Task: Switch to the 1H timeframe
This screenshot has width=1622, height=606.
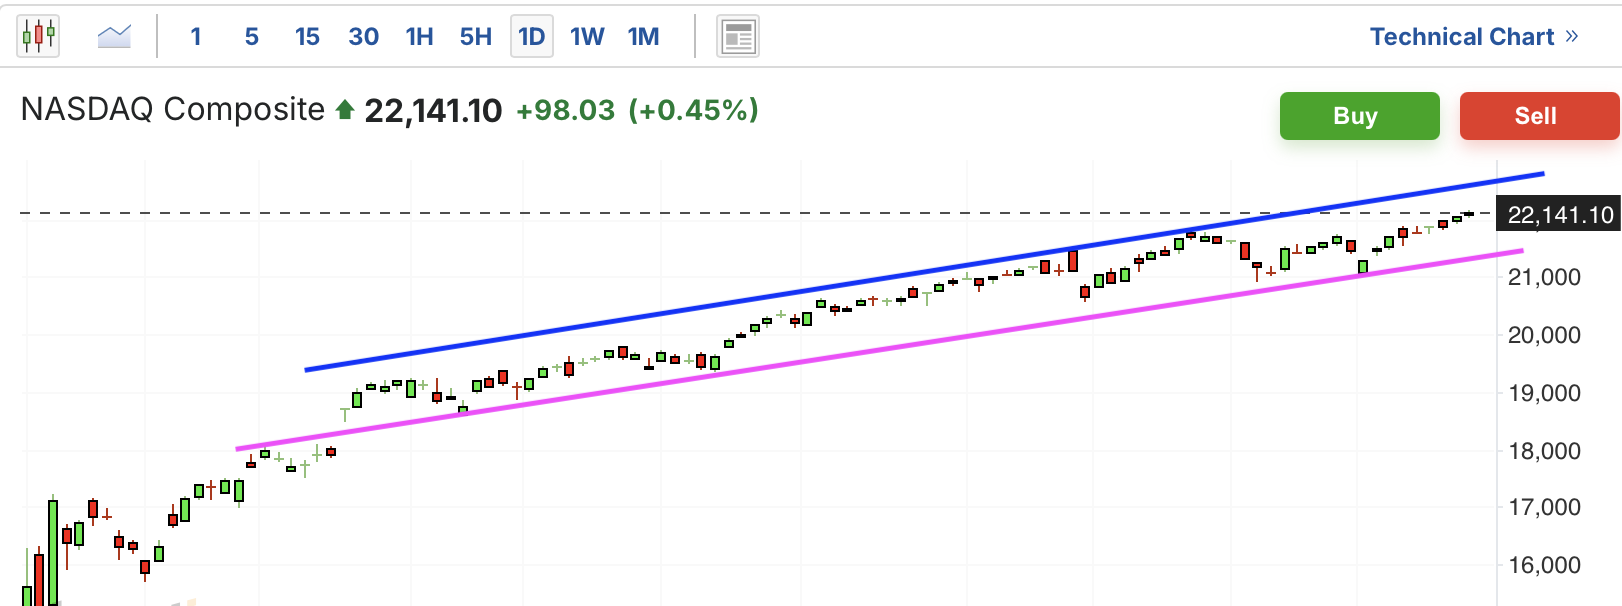Action: coord(419,37)
